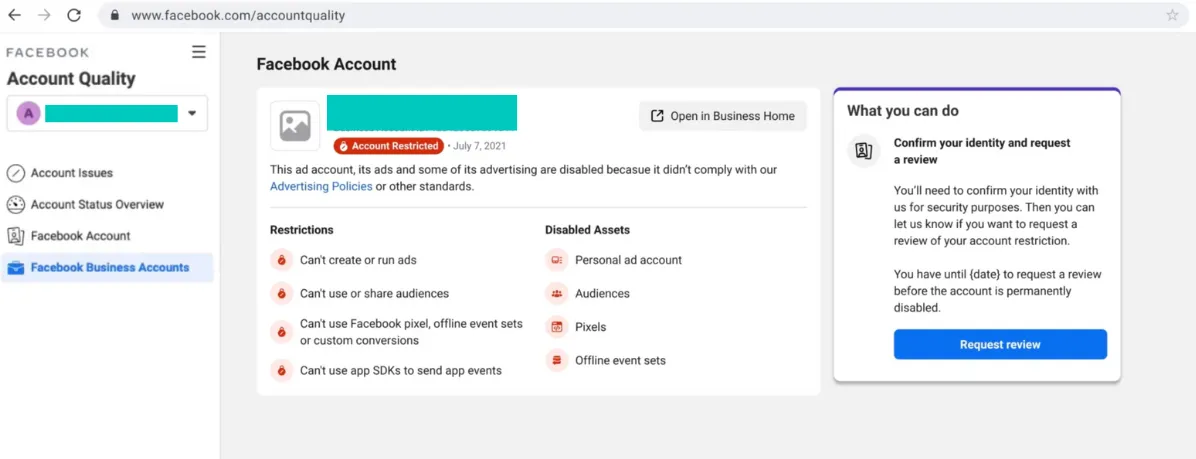
Task: Click icon beside 'Can't create or run ads'
Action: 281,260
